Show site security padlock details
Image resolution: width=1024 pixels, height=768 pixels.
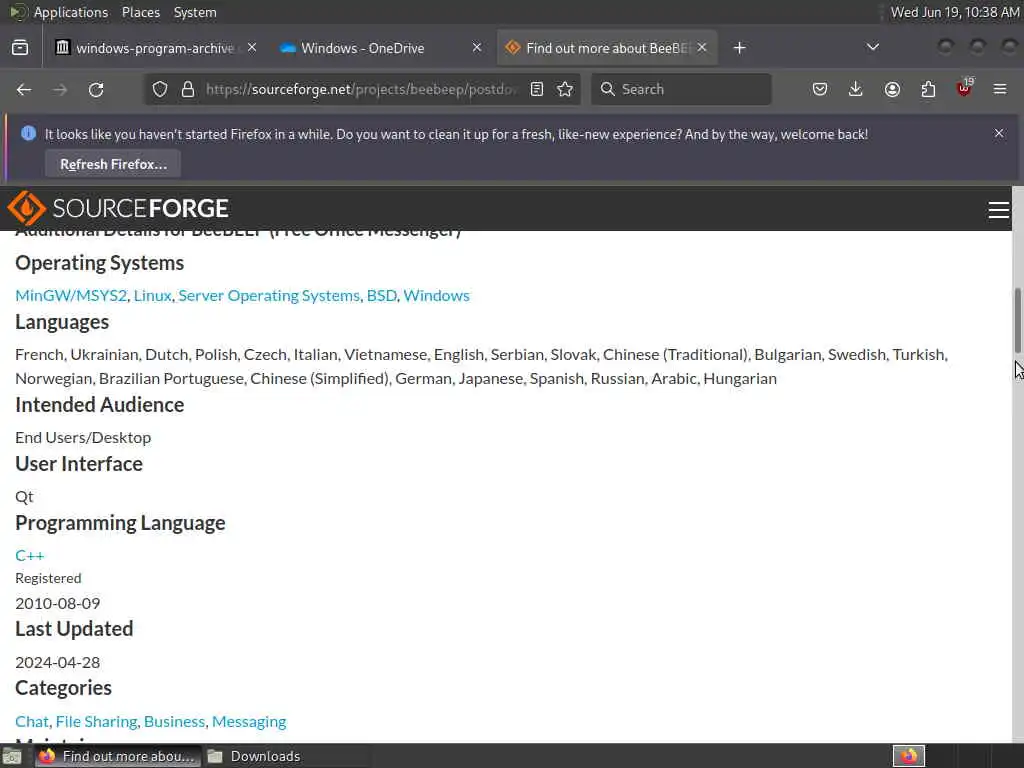pos(188,89)
